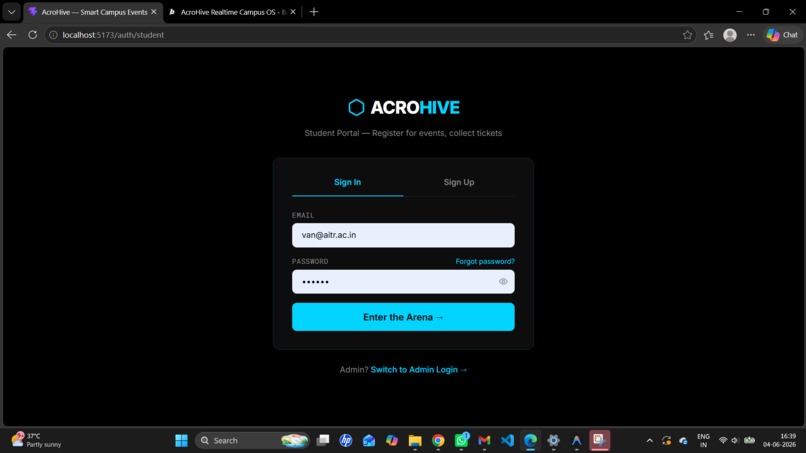
Task: Open Settings gear from taskbar
Action: point(553,441)
